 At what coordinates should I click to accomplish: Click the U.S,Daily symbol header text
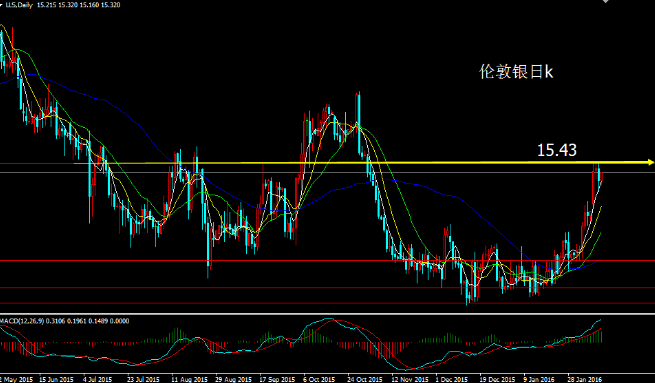[19, 5]
